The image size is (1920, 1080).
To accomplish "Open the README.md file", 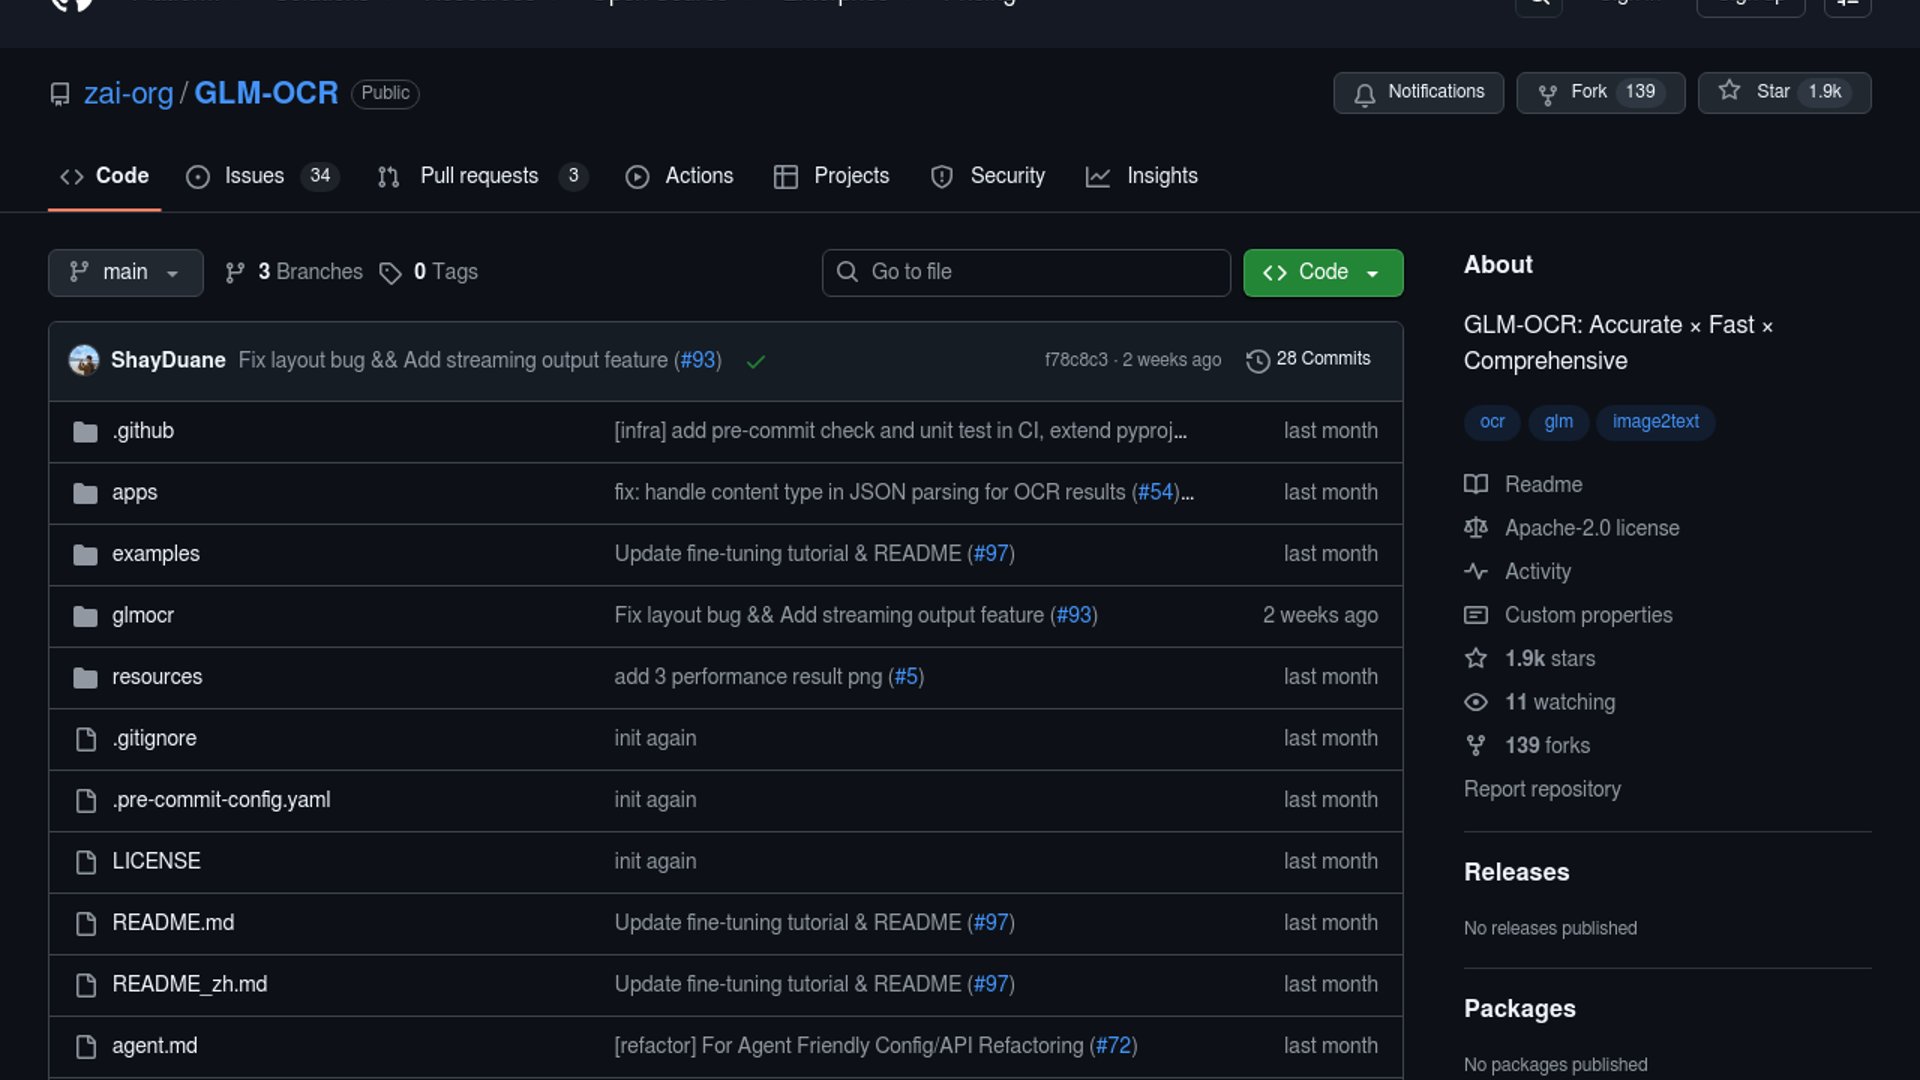I will pos(172,922).
